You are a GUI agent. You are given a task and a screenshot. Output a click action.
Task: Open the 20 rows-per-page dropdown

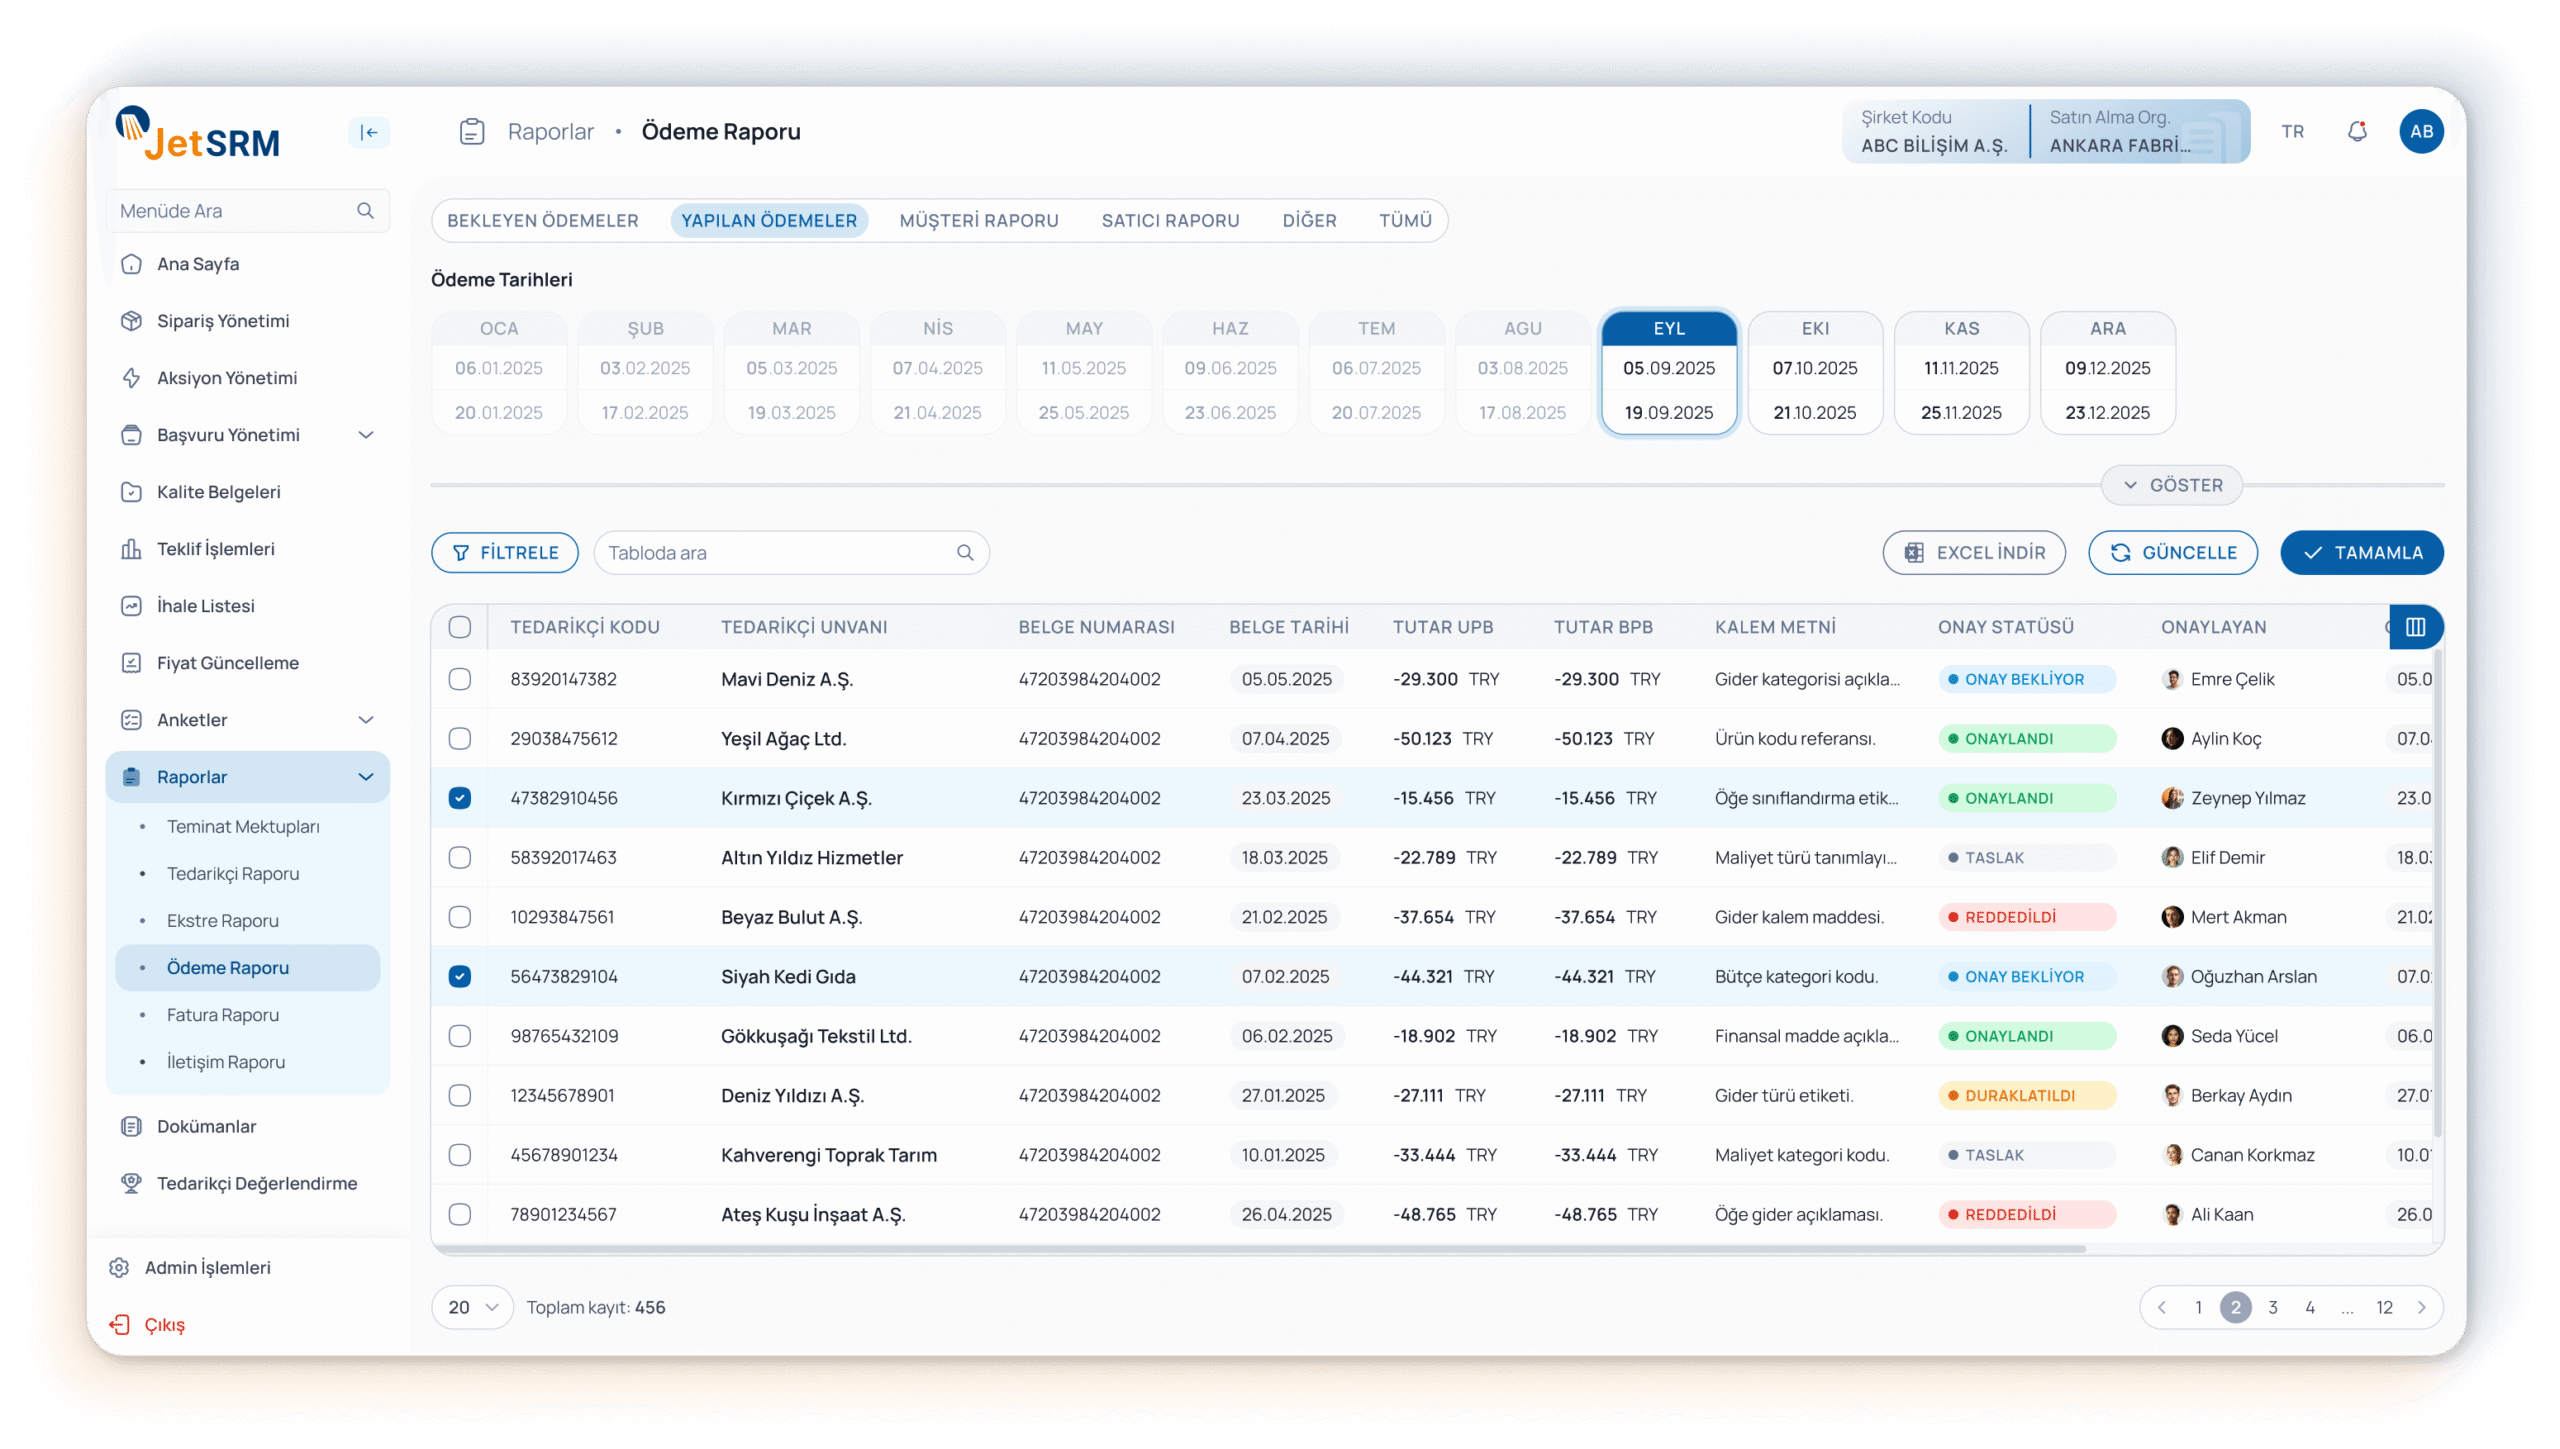[x=473, y=1308]
